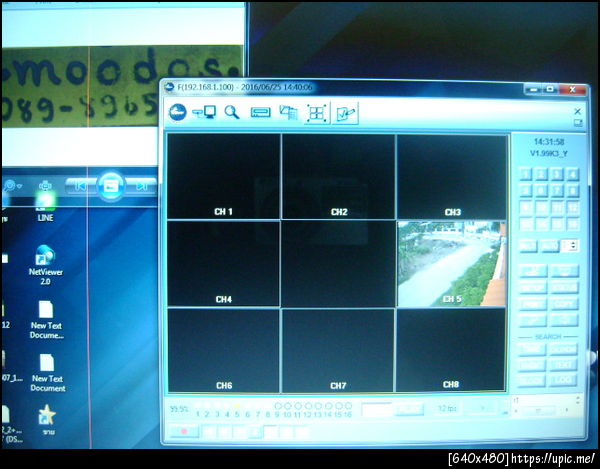The image size is (600, 469).
Task: Select the CH 5 live camera pane
Action: coord(452,264)
